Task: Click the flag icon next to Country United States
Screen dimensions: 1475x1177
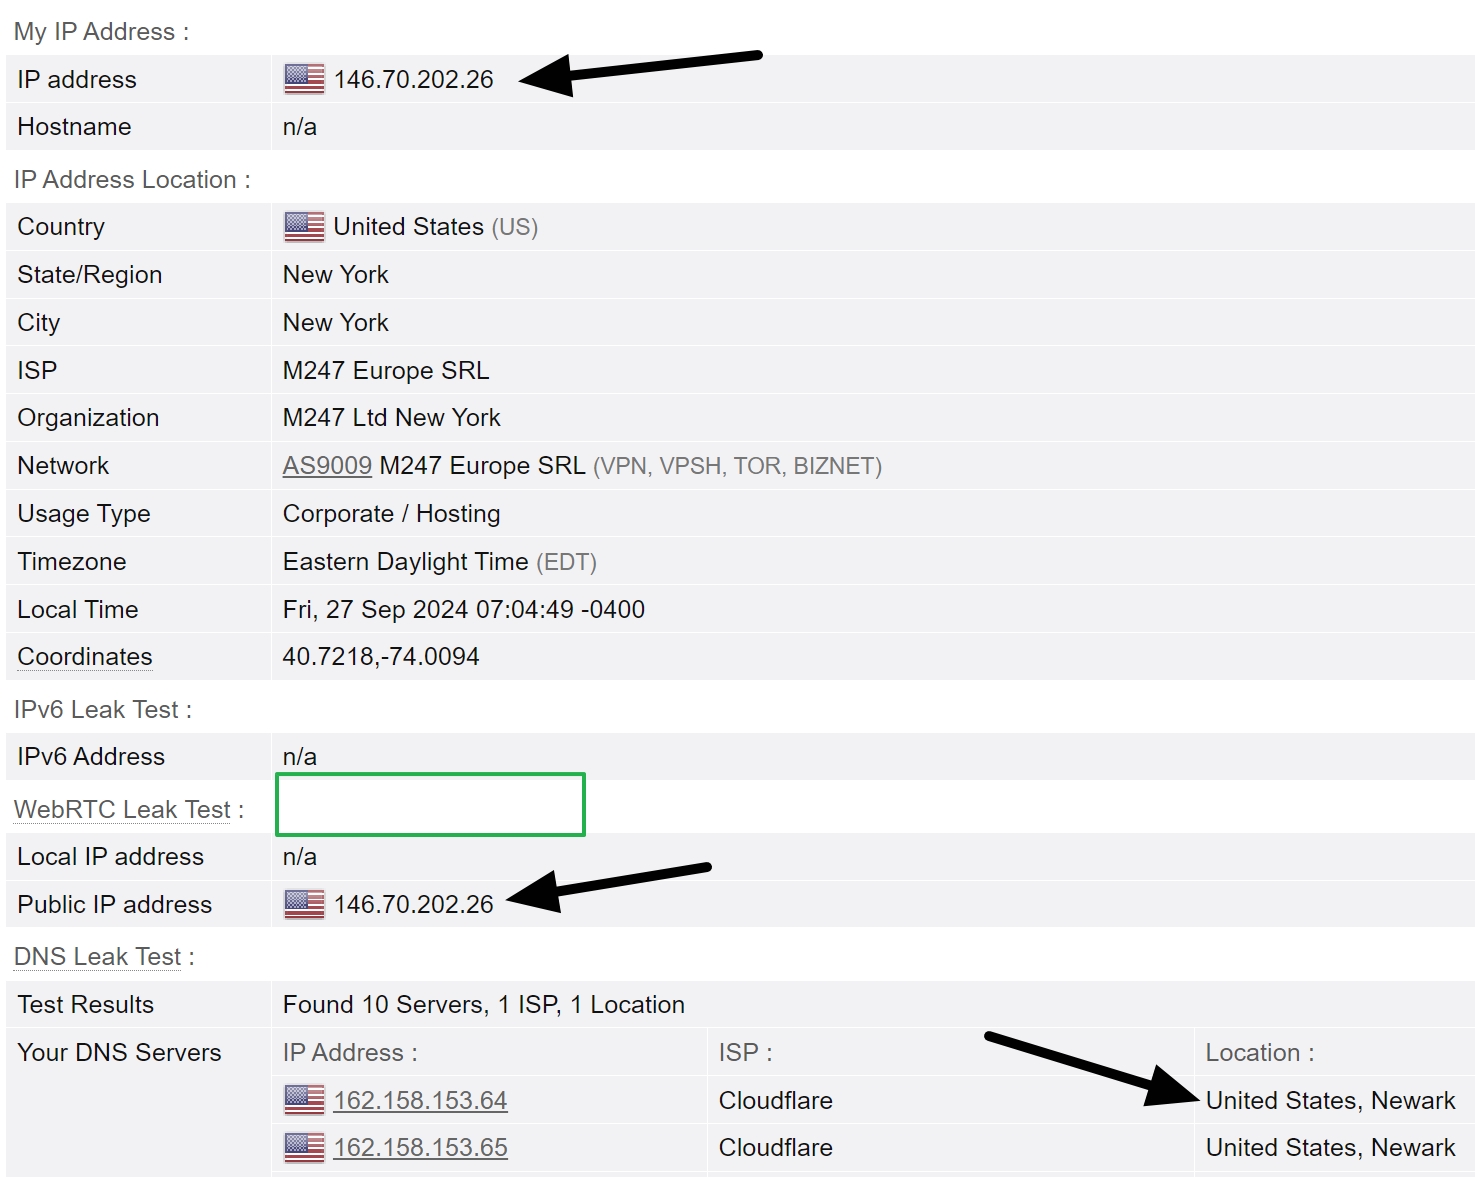Action: 303,226
